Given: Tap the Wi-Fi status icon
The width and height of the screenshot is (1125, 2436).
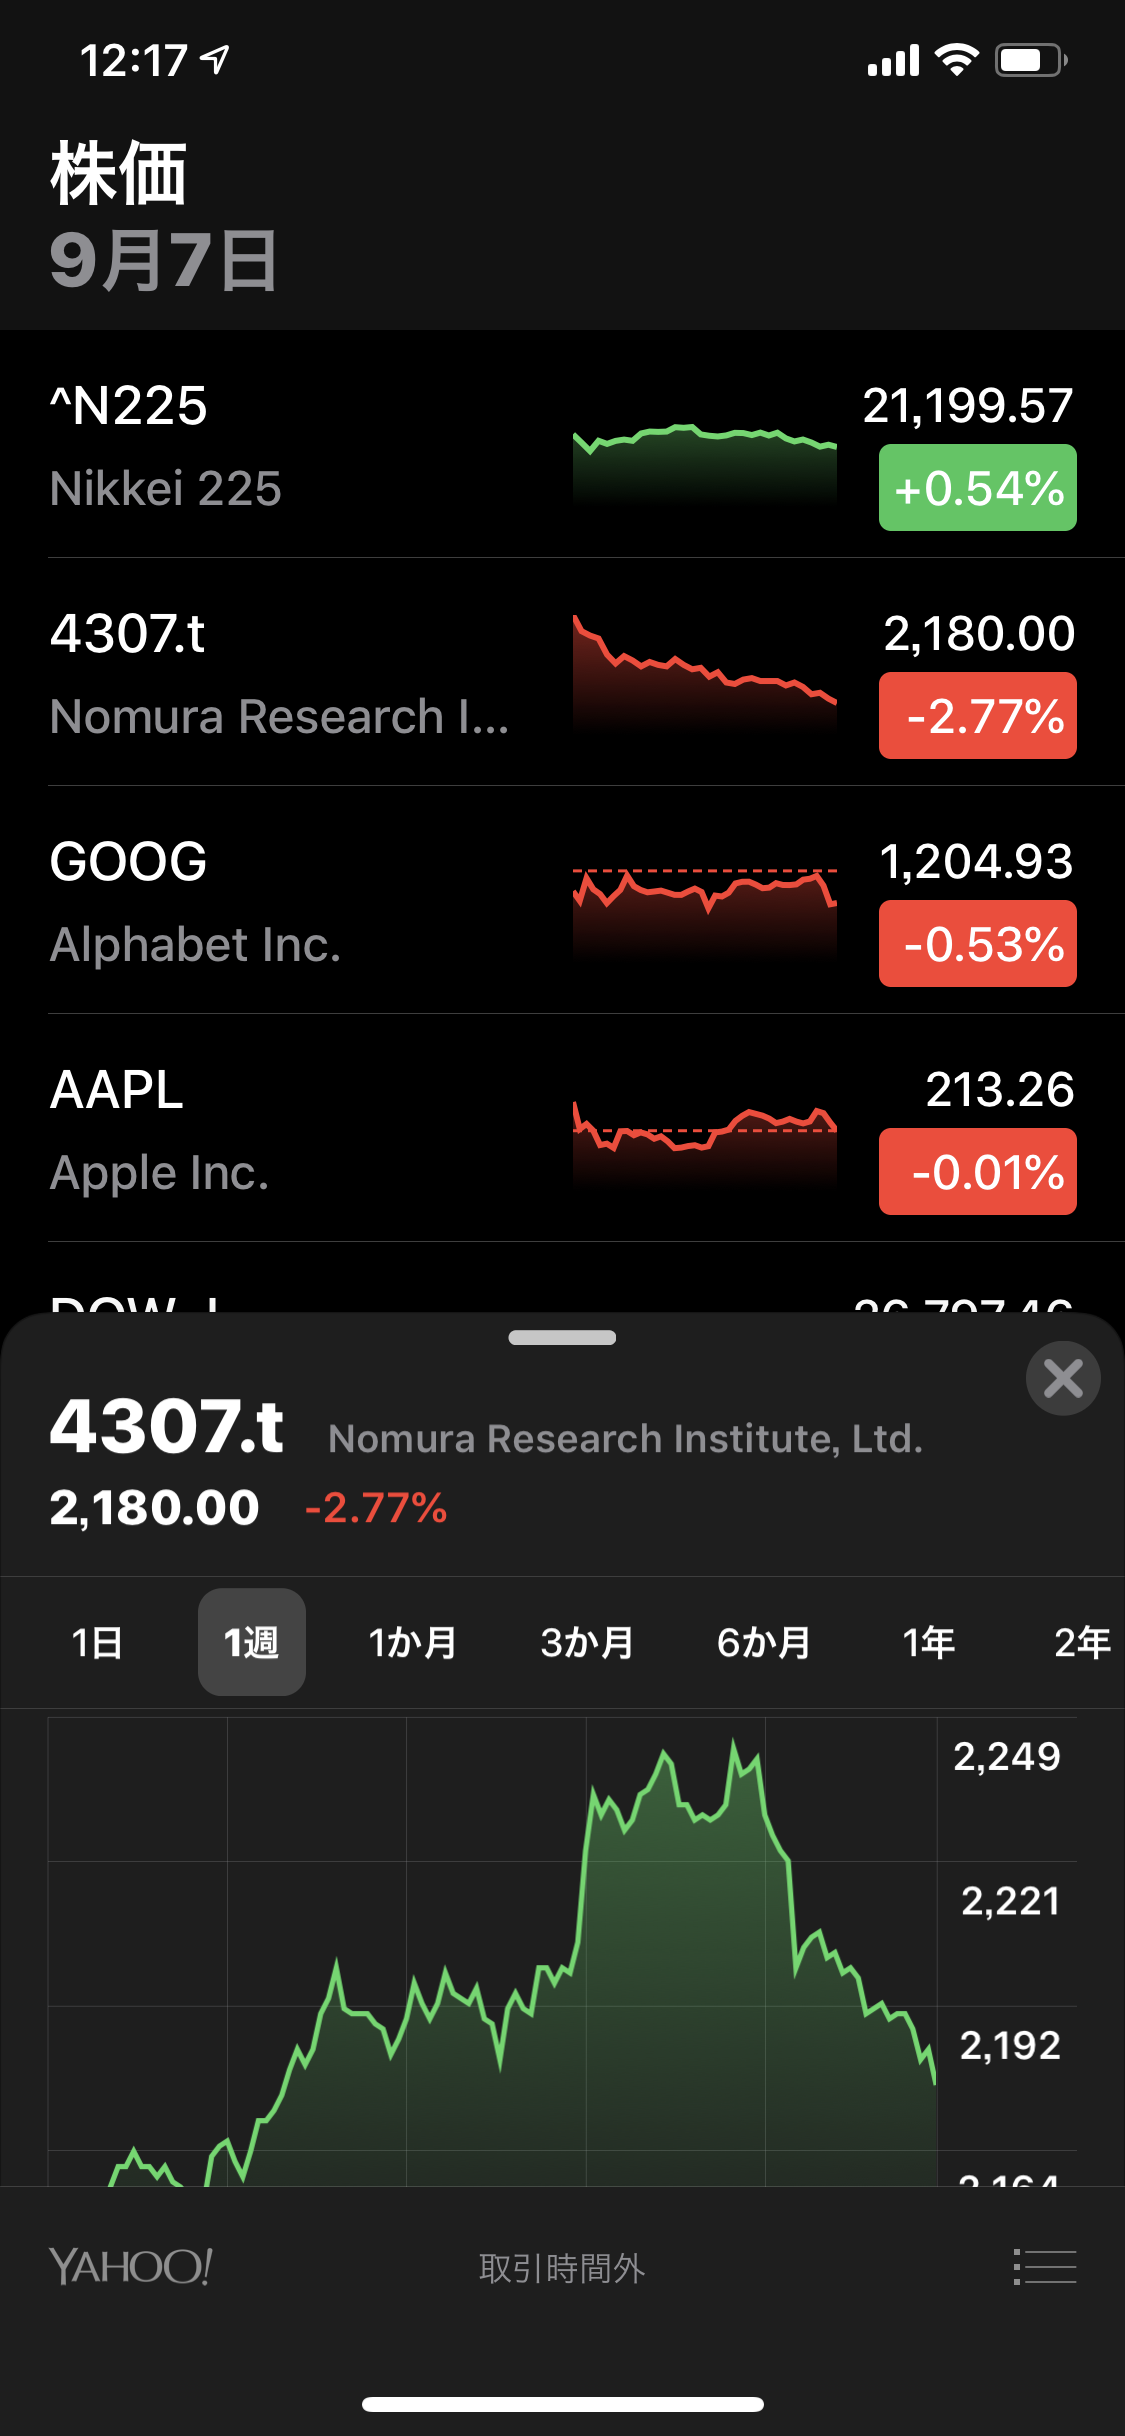Looking at the screenshot, I should pos(957,61).
